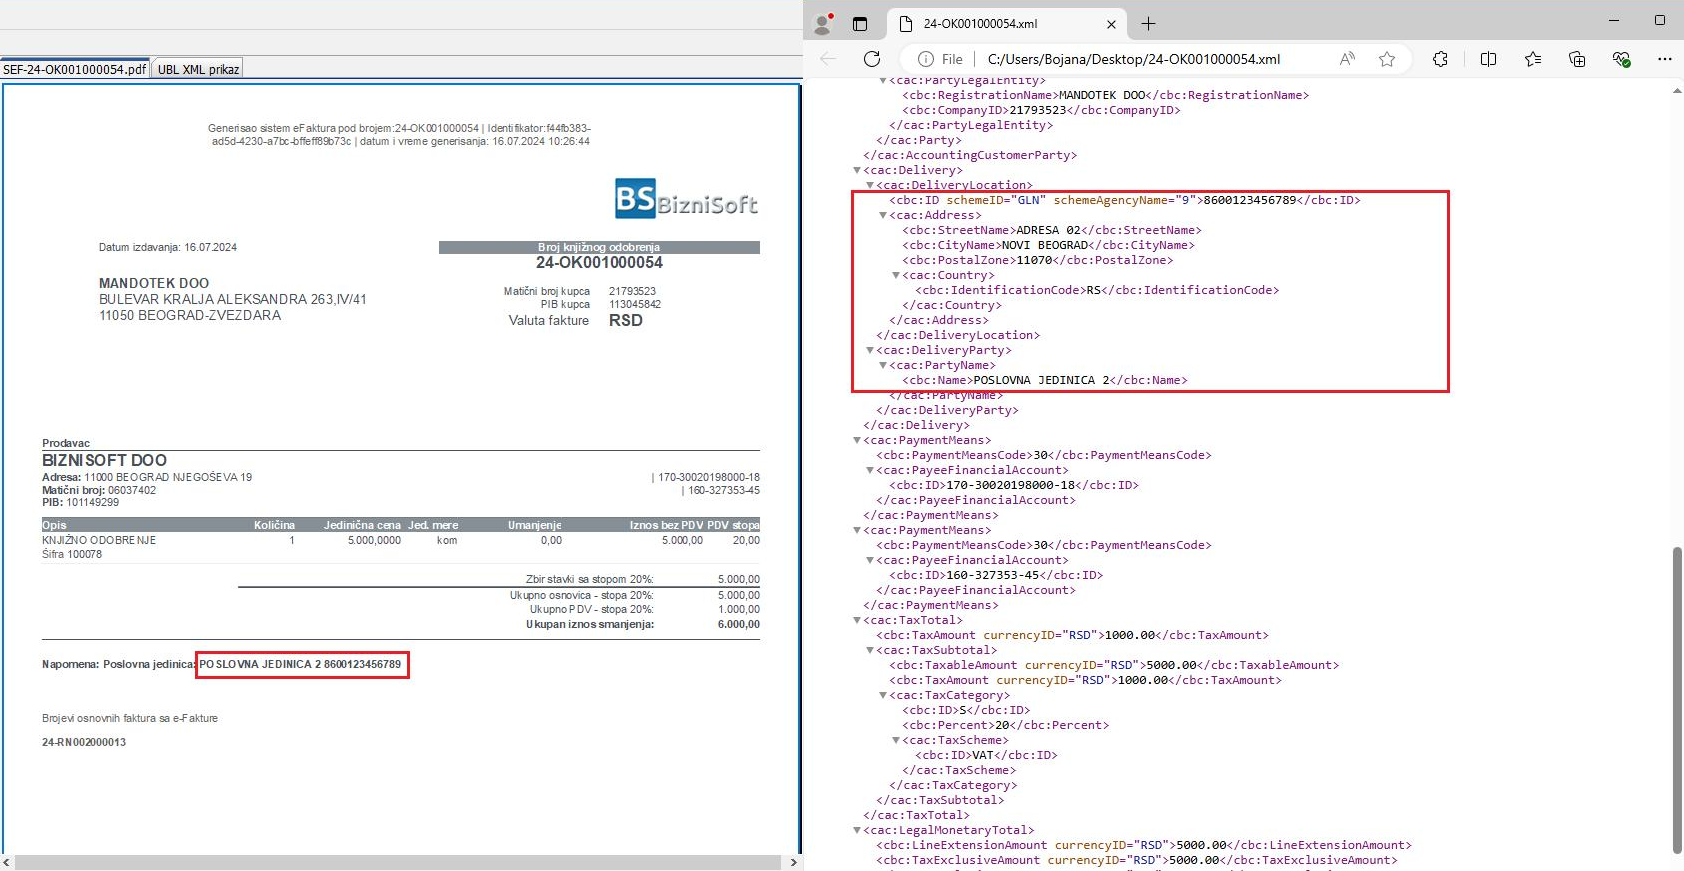Open the Extensions puzzle icon
Viewport: 1684px width, 871px height.
click(1440, 59)
